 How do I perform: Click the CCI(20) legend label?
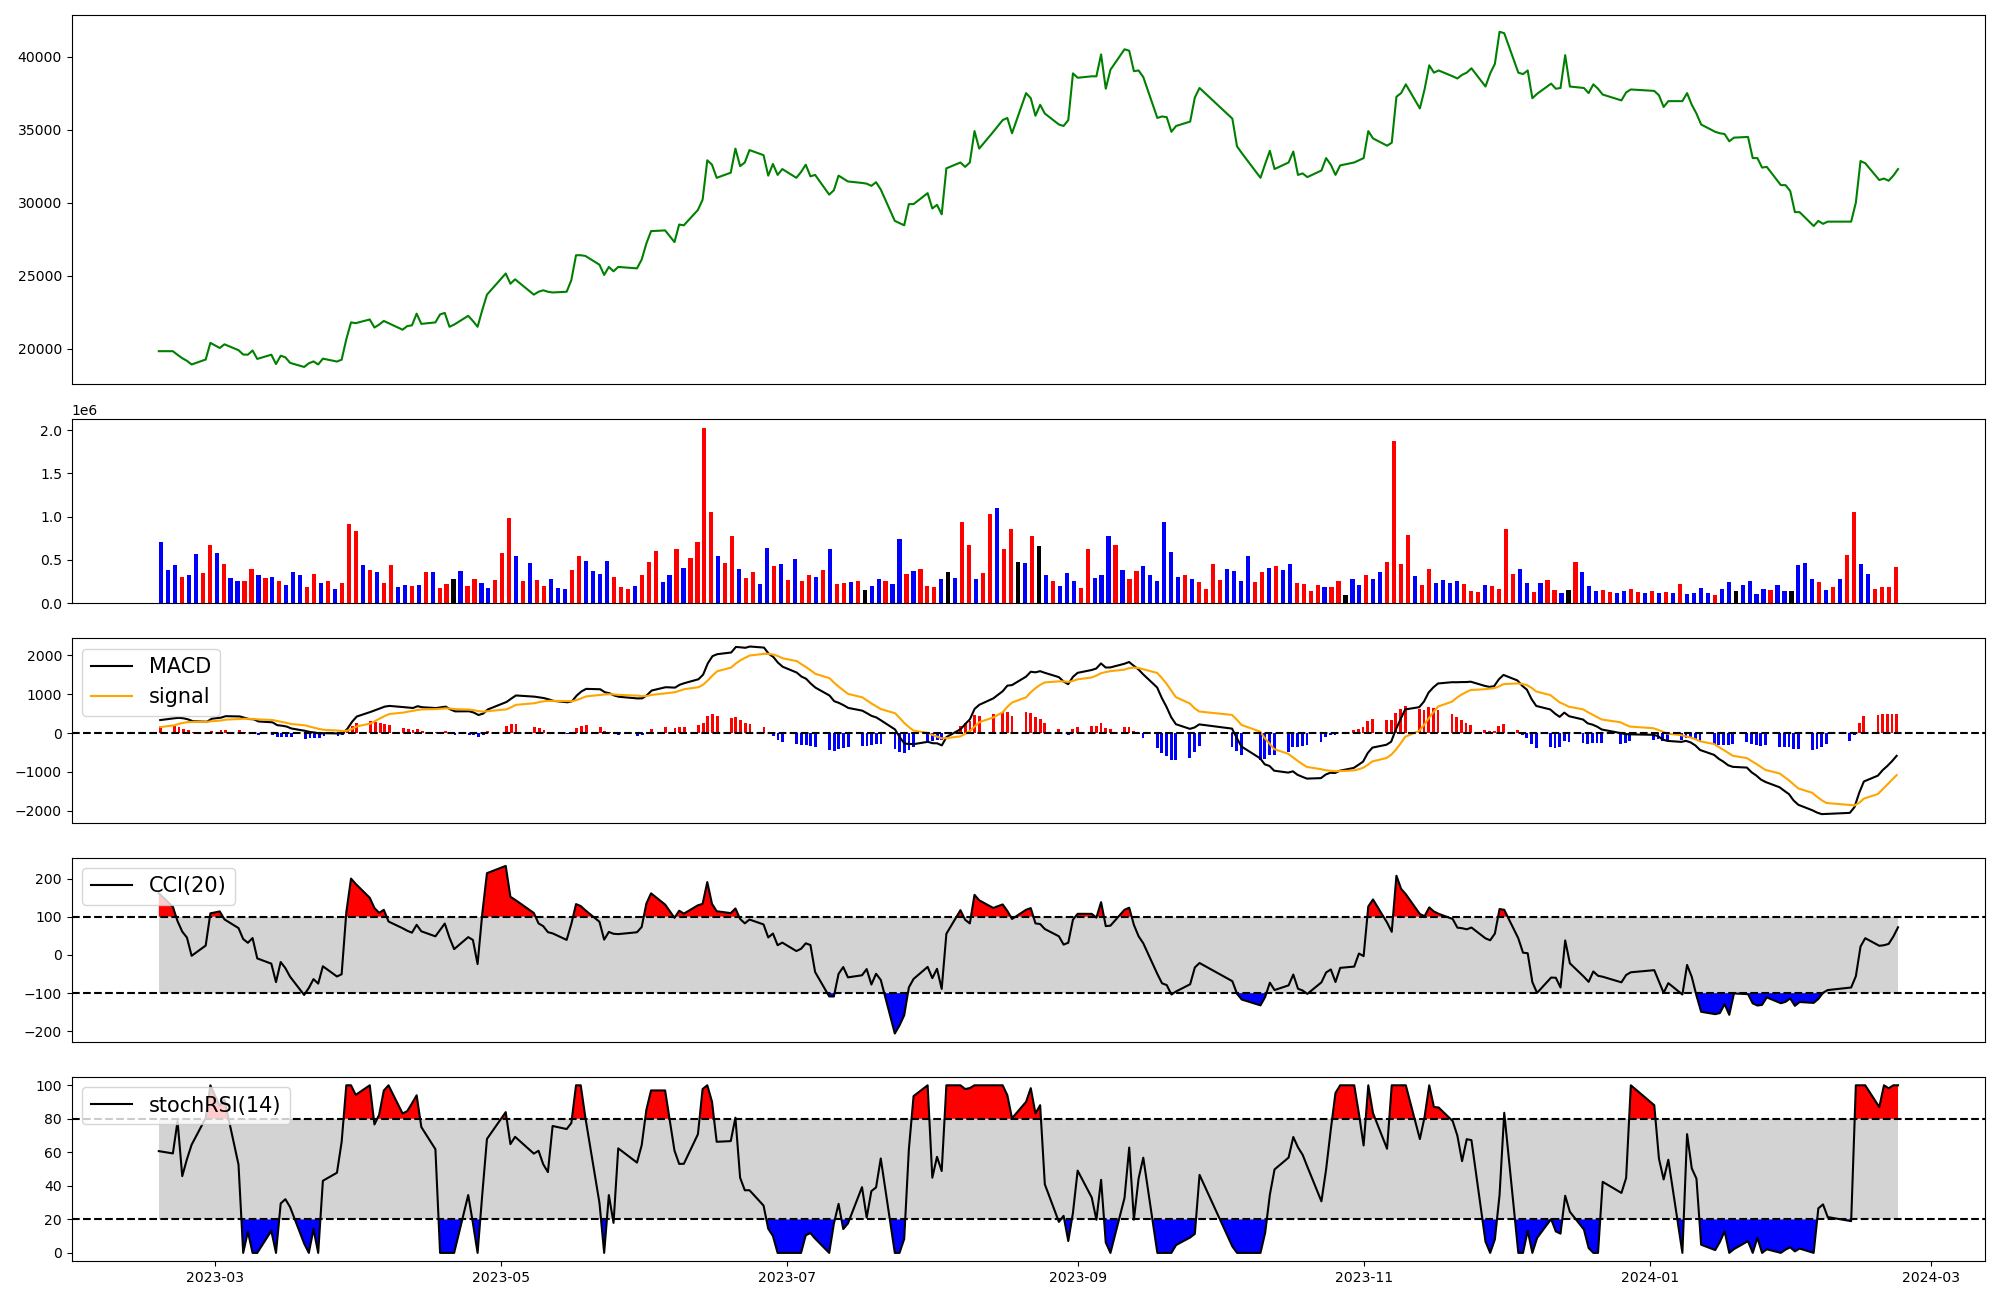tap(188, 885)
